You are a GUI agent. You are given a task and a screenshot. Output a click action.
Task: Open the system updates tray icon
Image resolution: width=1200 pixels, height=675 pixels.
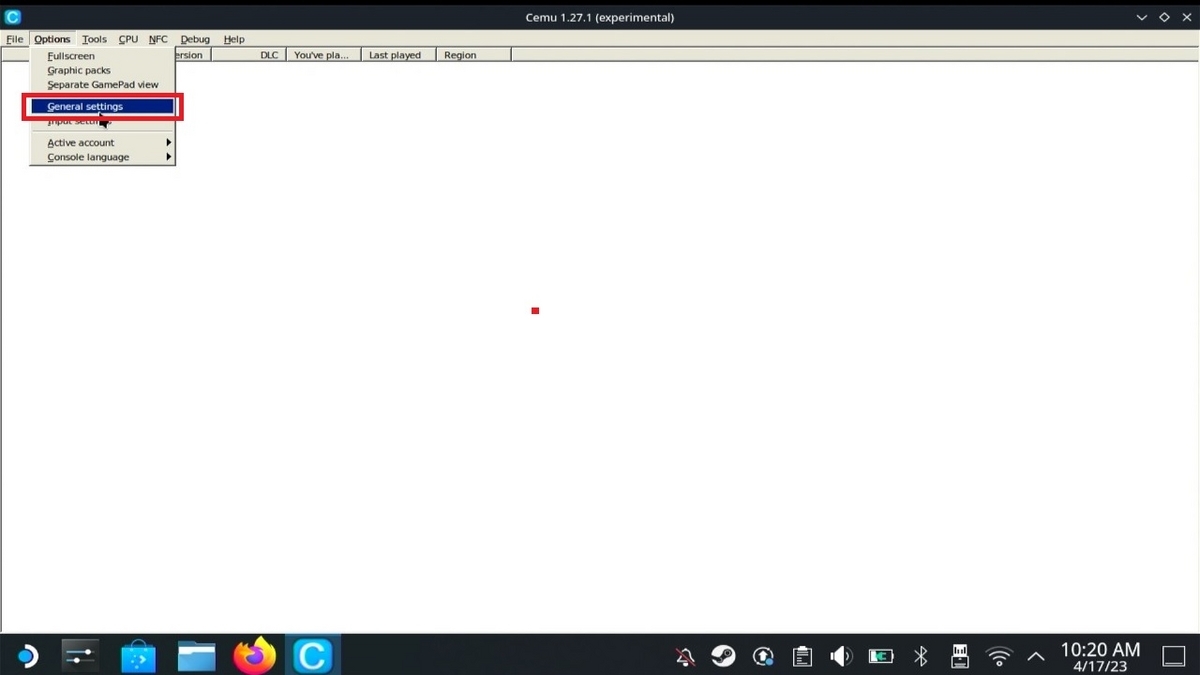coord(763,657)
